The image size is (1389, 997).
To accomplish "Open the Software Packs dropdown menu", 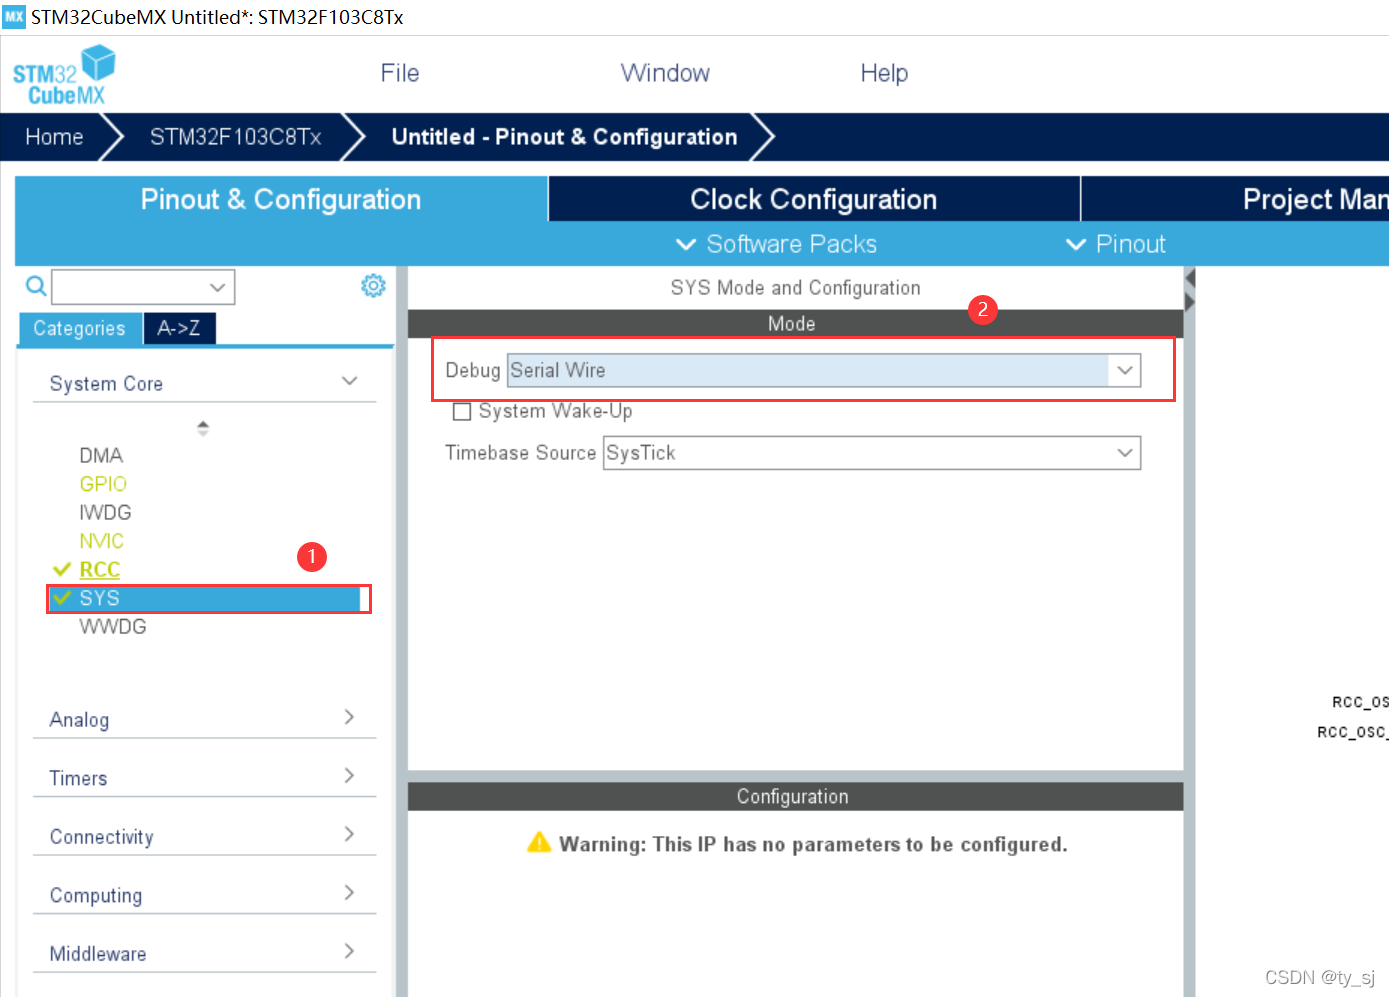I will [x=777, y=244].
